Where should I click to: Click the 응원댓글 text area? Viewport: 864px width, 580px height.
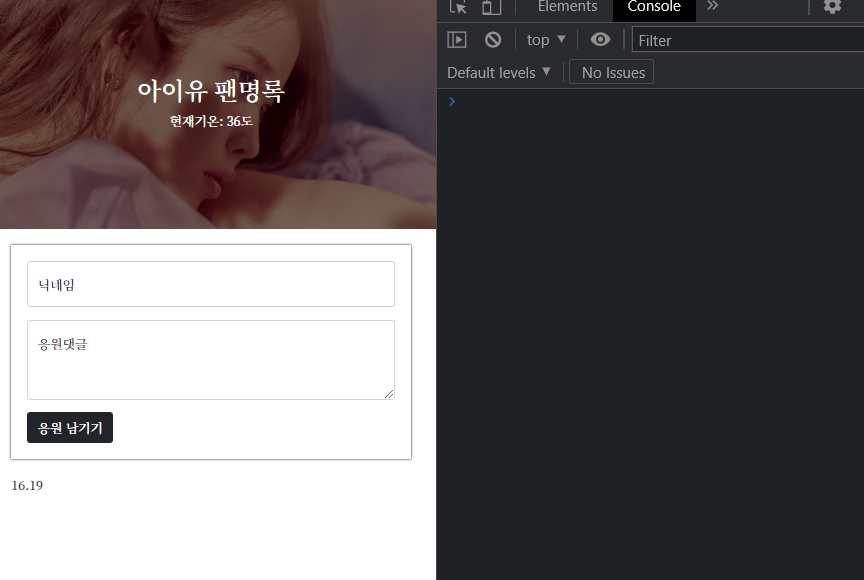[211, 360]
